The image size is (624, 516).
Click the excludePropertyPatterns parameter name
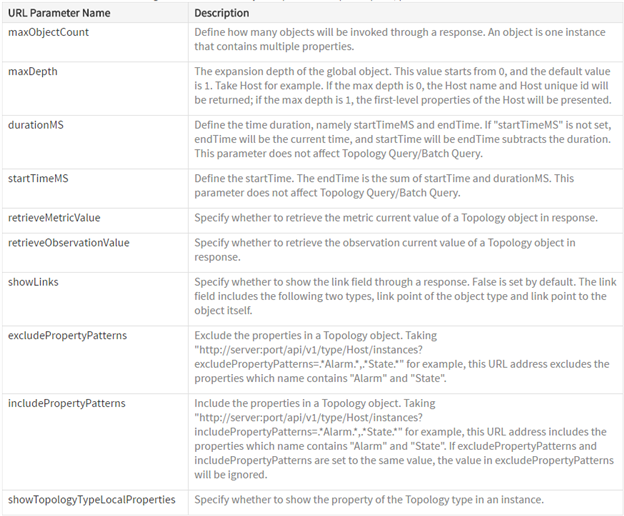pos(67,335)
